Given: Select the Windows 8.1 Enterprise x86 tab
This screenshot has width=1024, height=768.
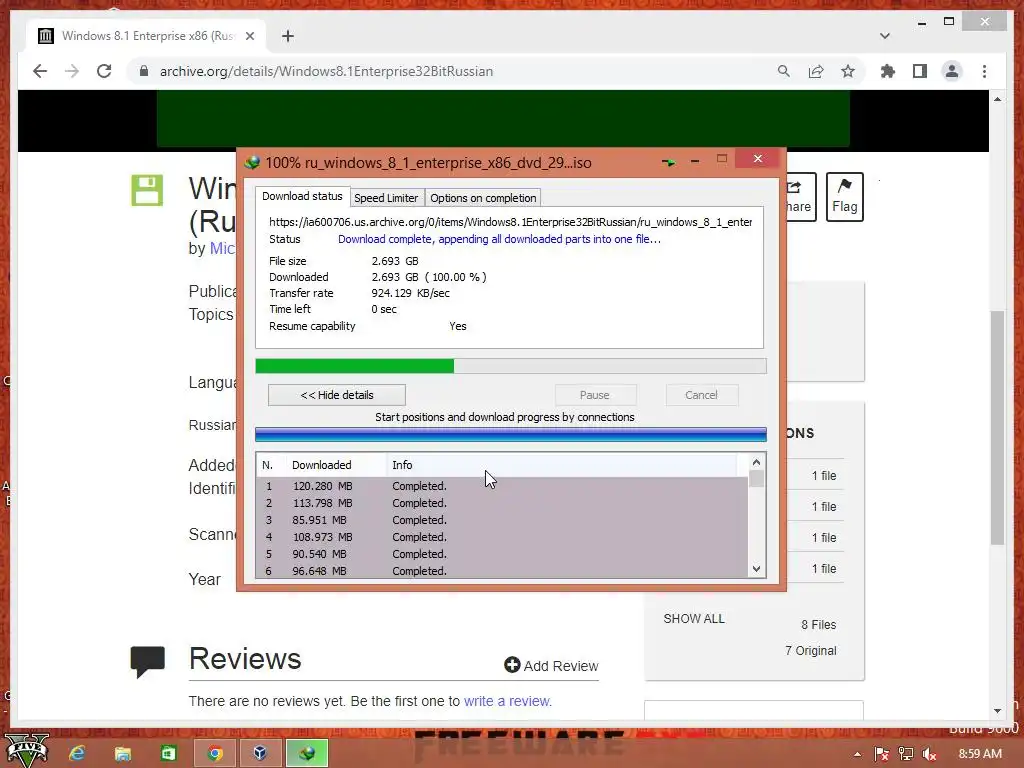Looking at the screenshot, I should pos(147,36).
